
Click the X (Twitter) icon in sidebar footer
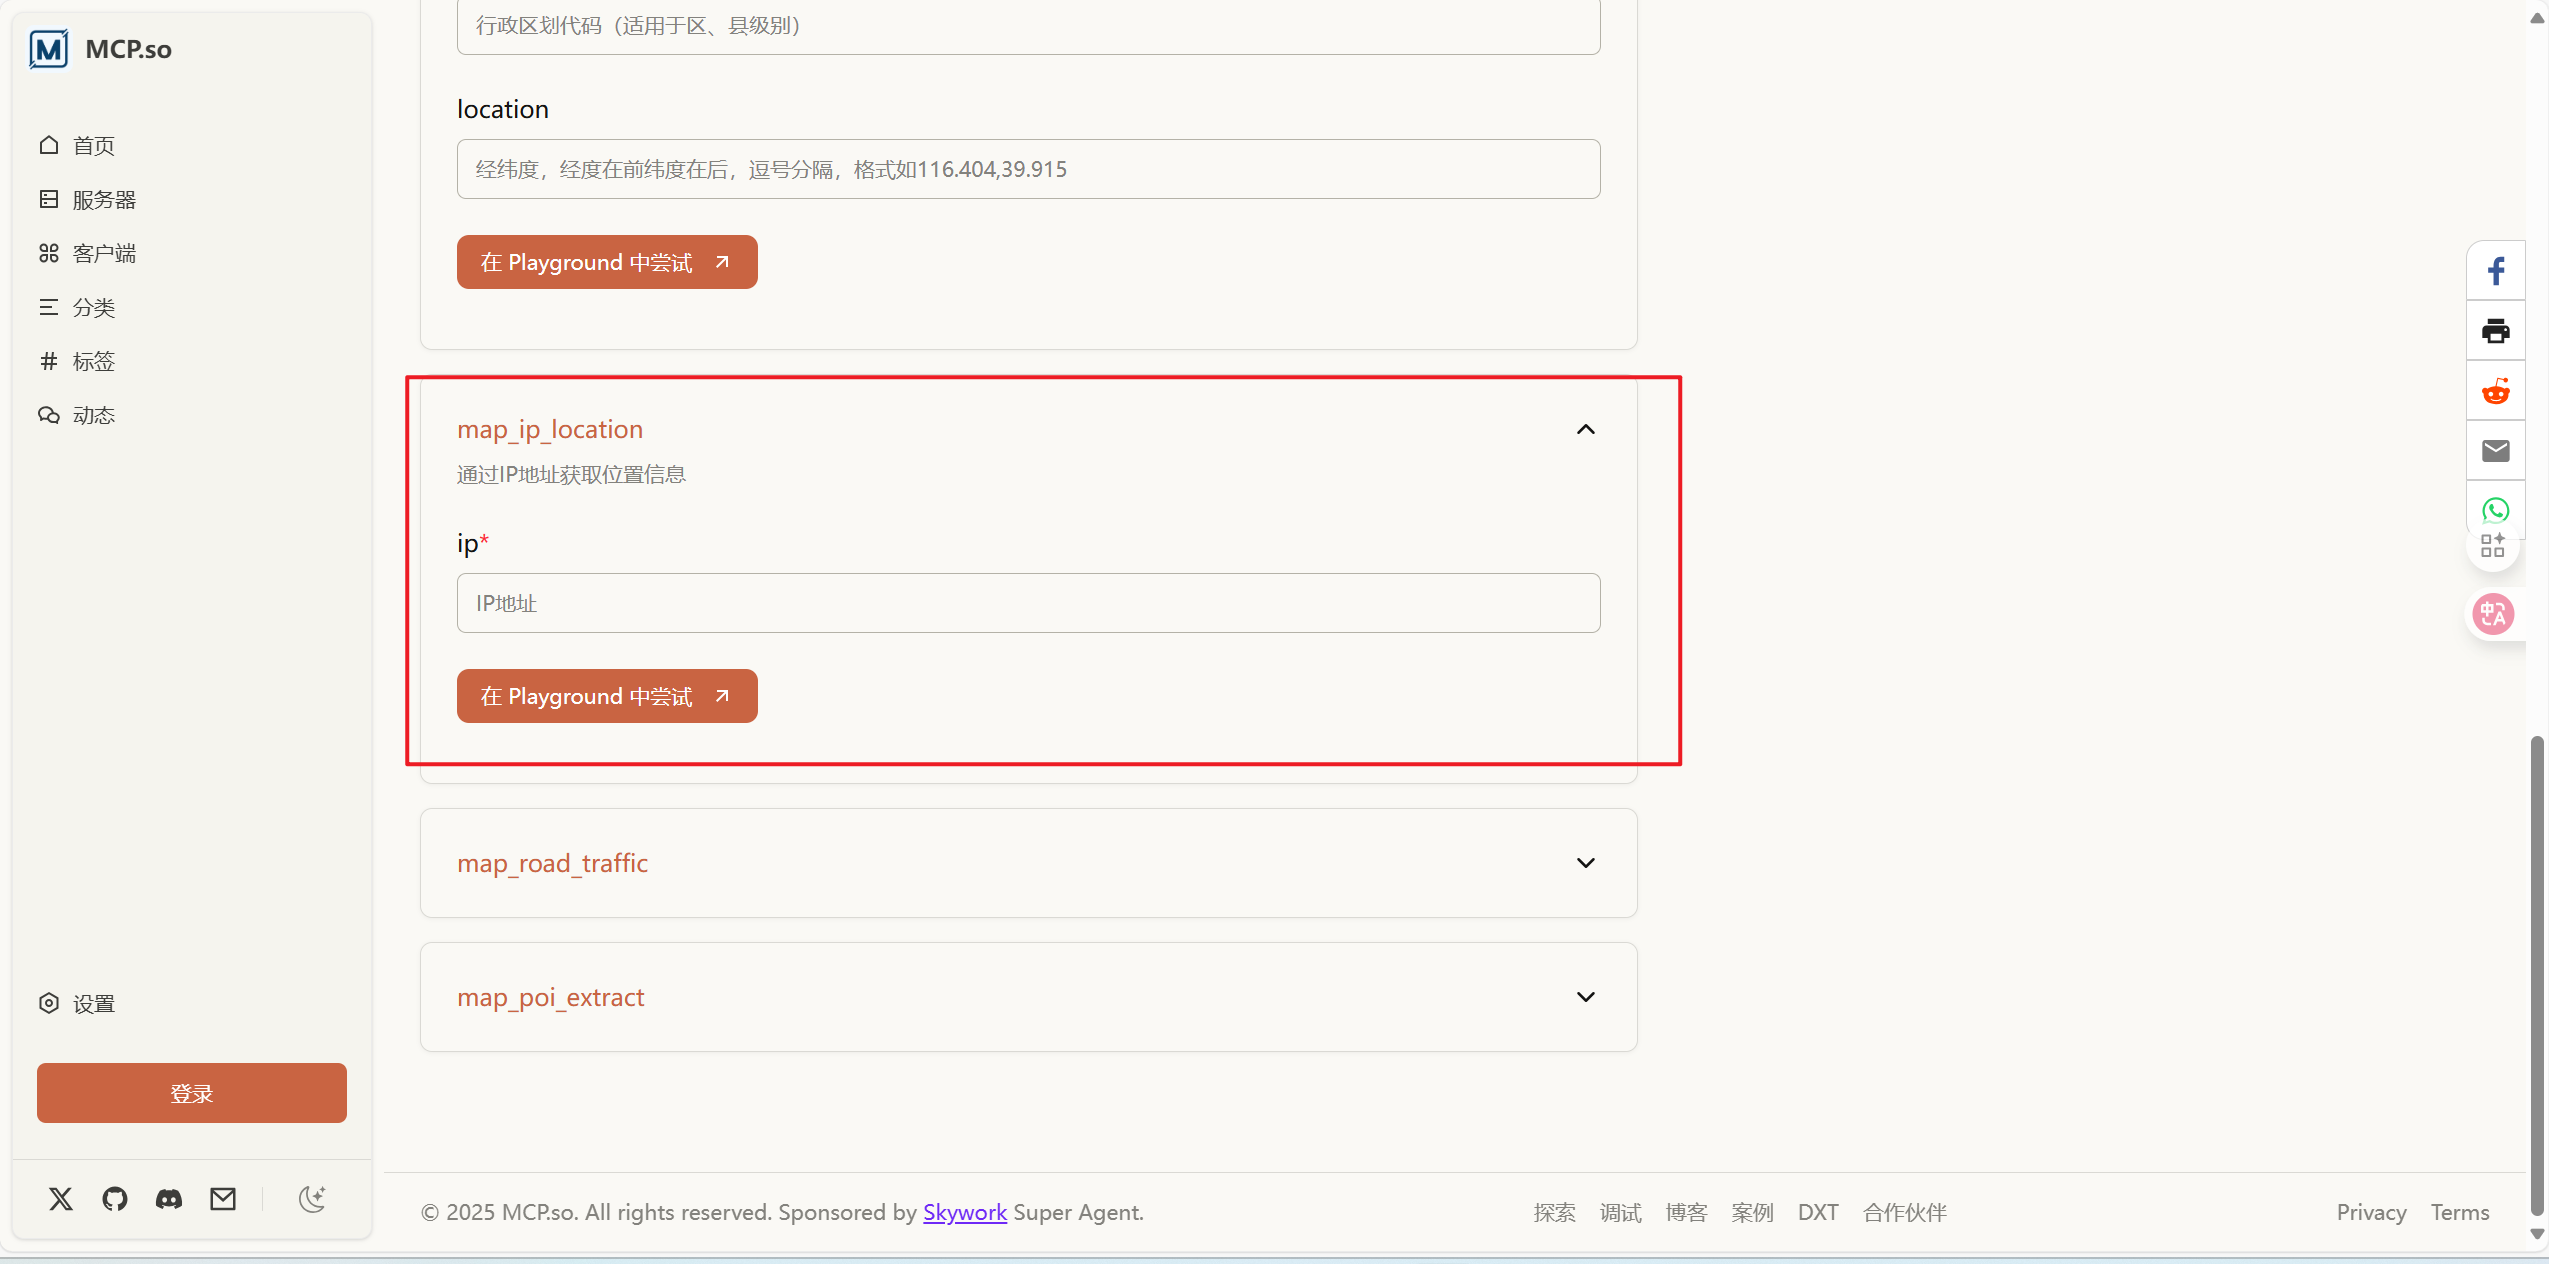coord(61,1198)
